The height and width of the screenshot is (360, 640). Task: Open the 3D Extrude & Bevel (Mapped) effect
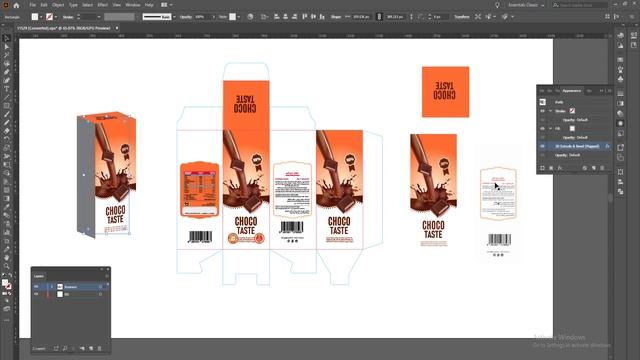[x=577, y=146]
